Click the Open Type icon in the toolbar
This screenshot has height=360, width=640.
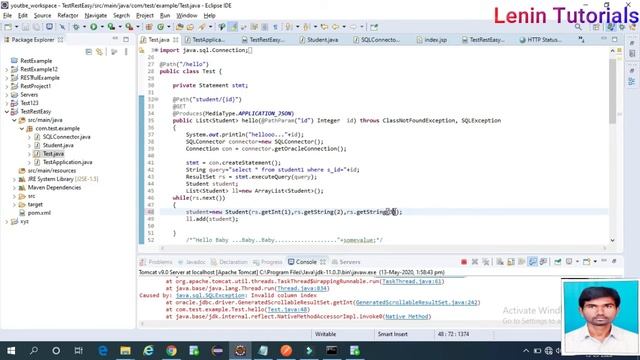(x=179, y=27)
